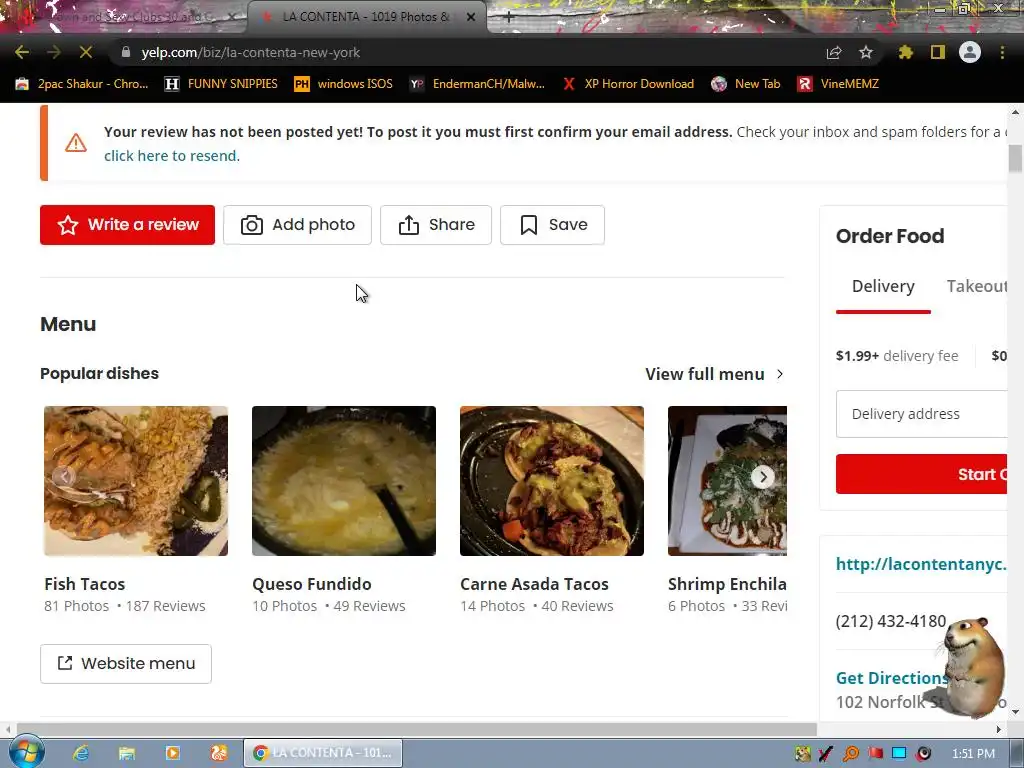The height and width of the screenshot is (768, 1024).
Task: Click the Save button
Action: pyautogui.click(x=552, y=225)
